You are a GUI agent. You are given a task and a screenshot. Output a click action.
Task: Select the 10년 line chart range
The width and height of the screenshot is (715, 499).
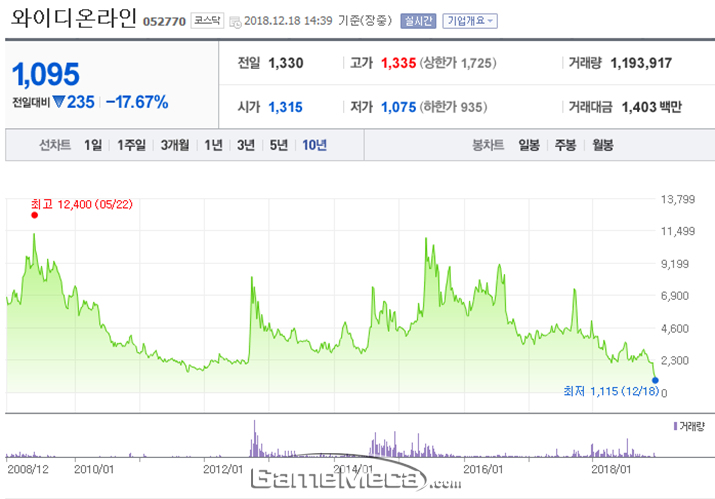point(315,146)
